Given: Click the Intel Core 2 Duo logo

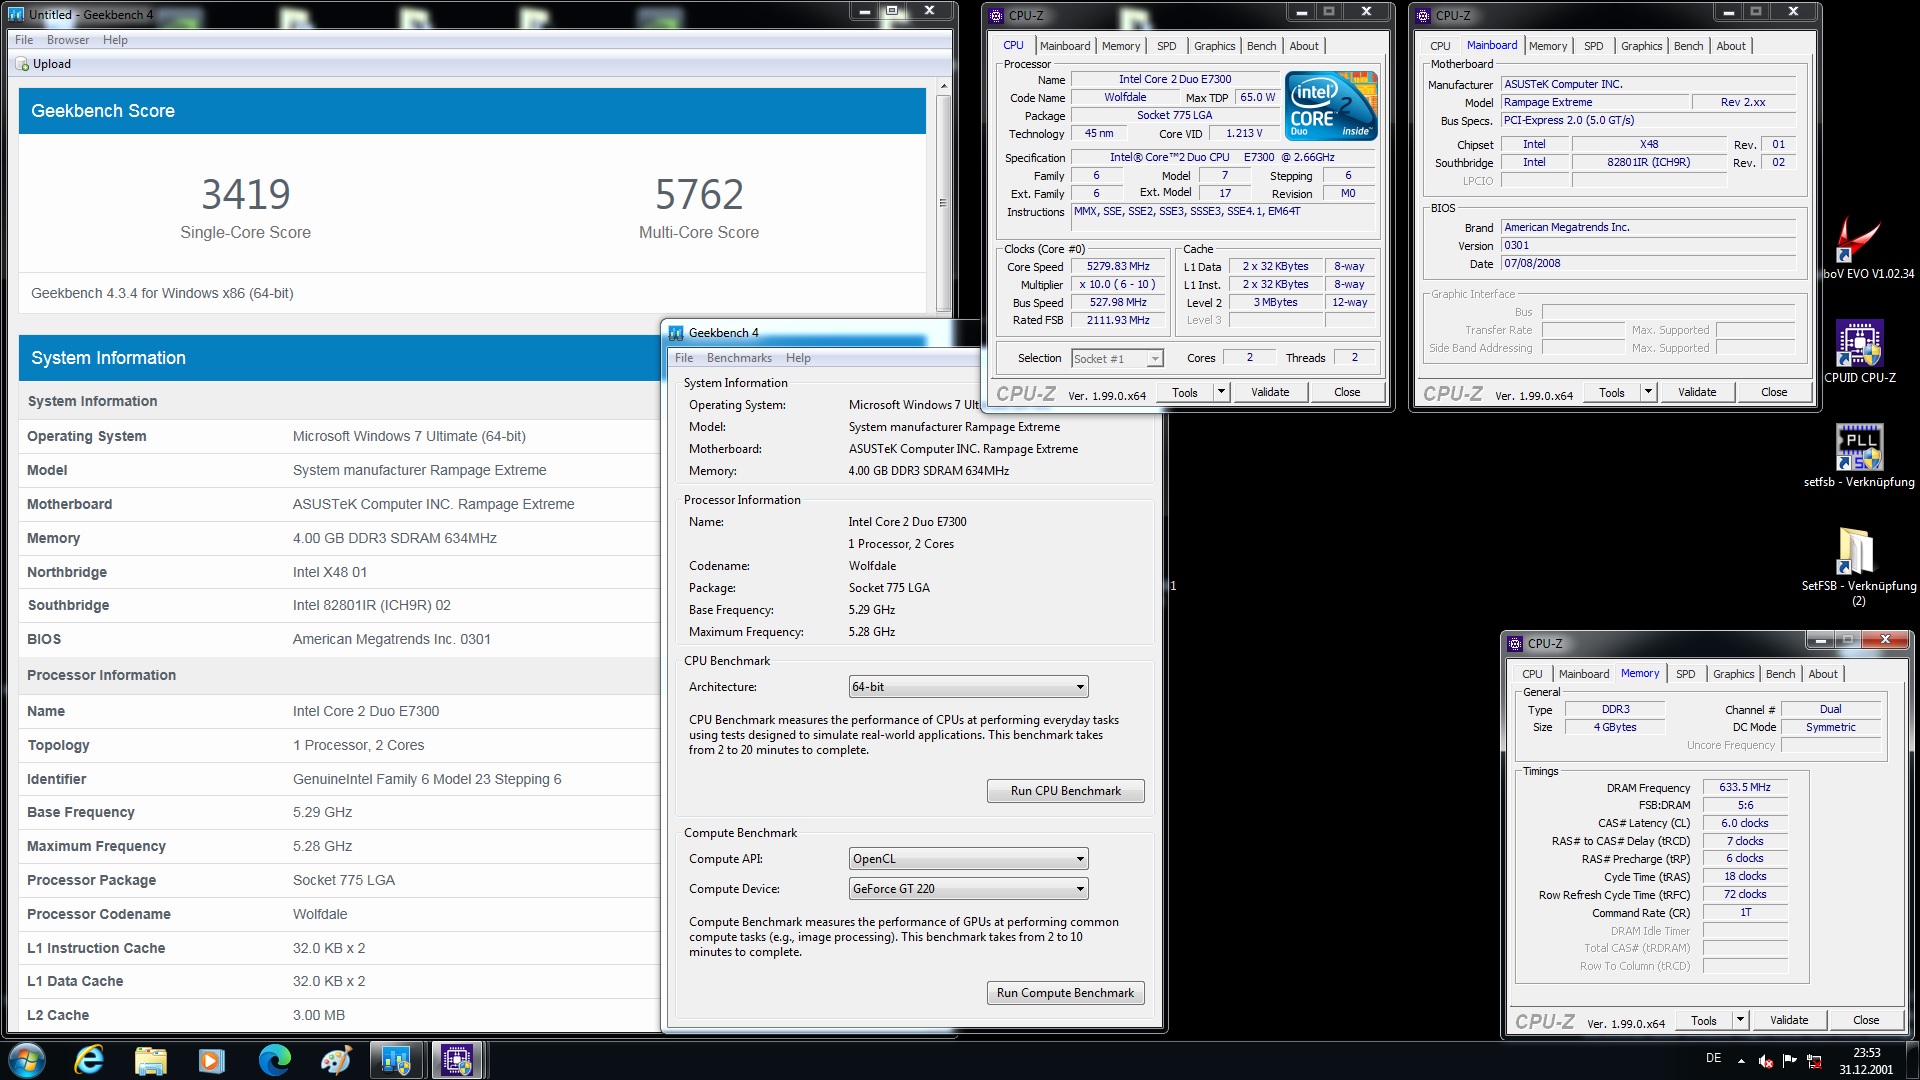Looking at the screenshot, I should [1331, 105].
